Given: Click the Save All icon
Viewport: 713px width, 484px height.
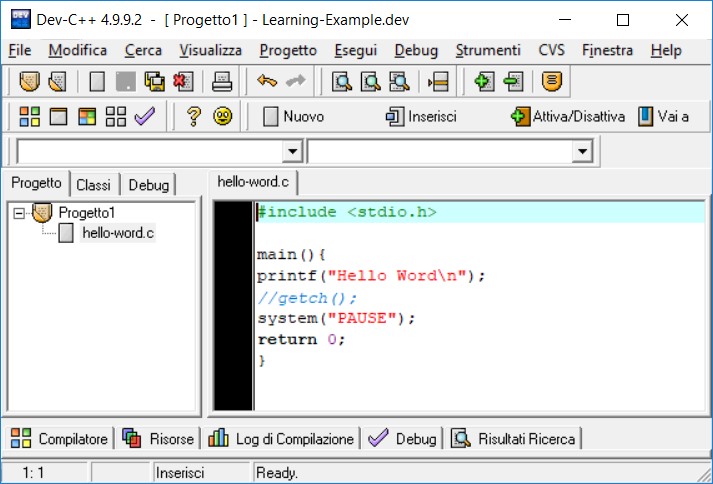Looking at the screenshot, I should click(x=155, y=82).
